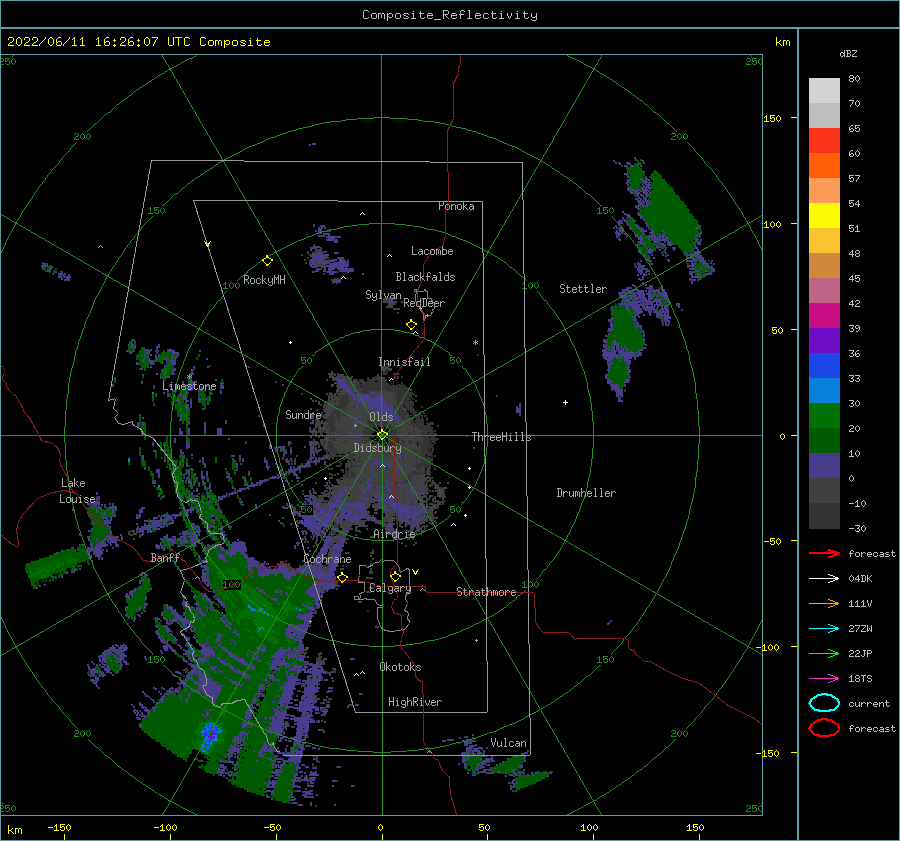Click the Limestone label
The height and width of the screenshot is (841, 900).
[189, 386]
